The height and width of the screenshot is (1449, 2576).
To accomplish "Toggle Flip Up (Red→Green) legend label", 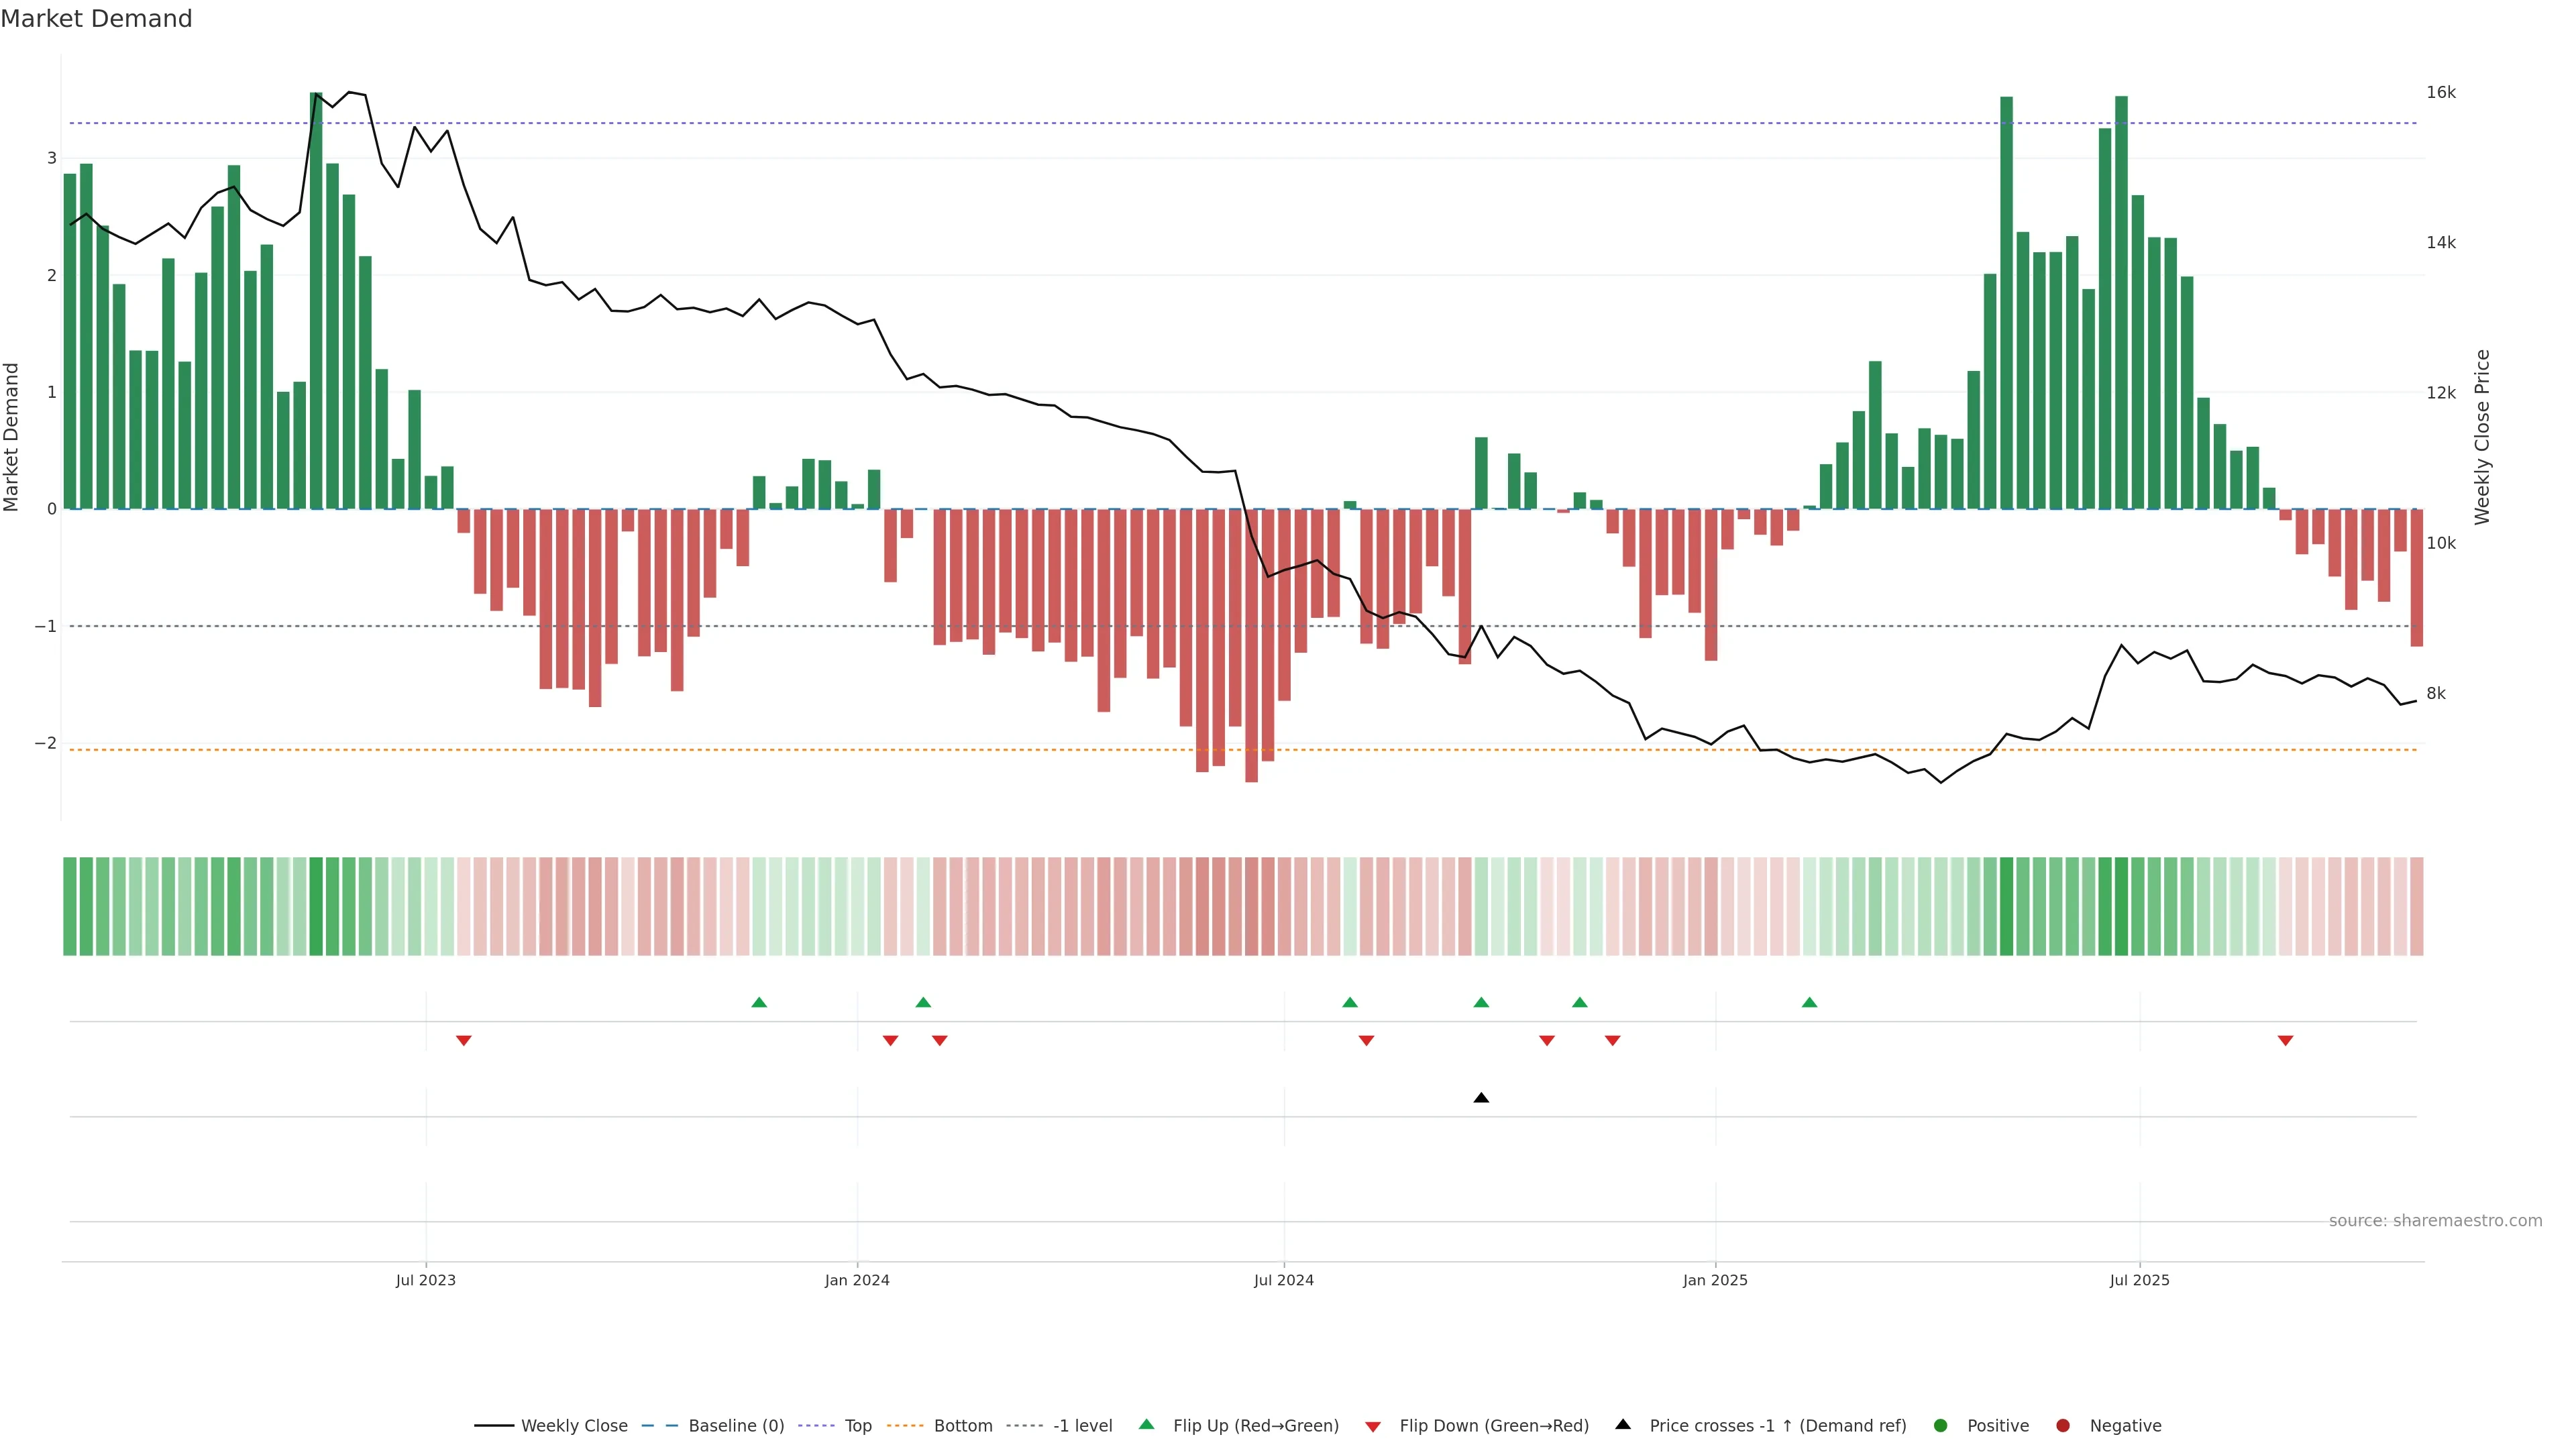I will pyautogui.click(x=1255, y=1426).
